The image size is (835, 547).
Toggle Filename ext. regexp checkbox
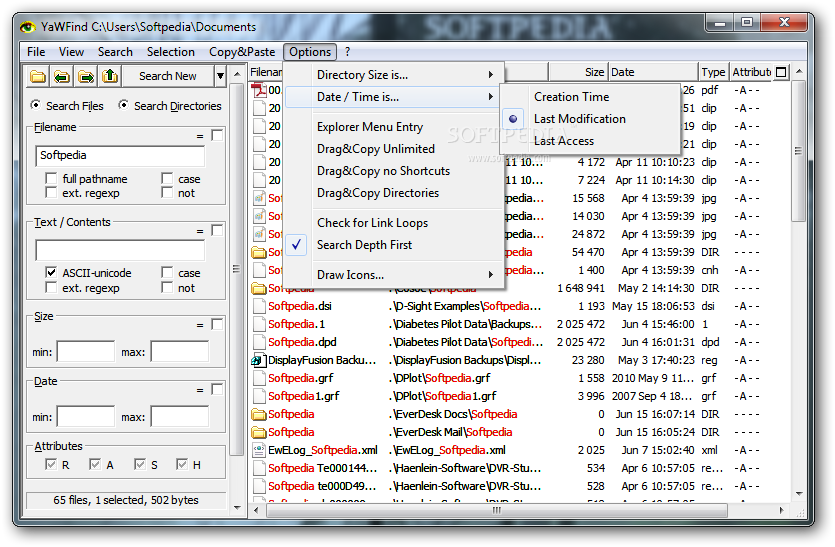tap(51, 193)
